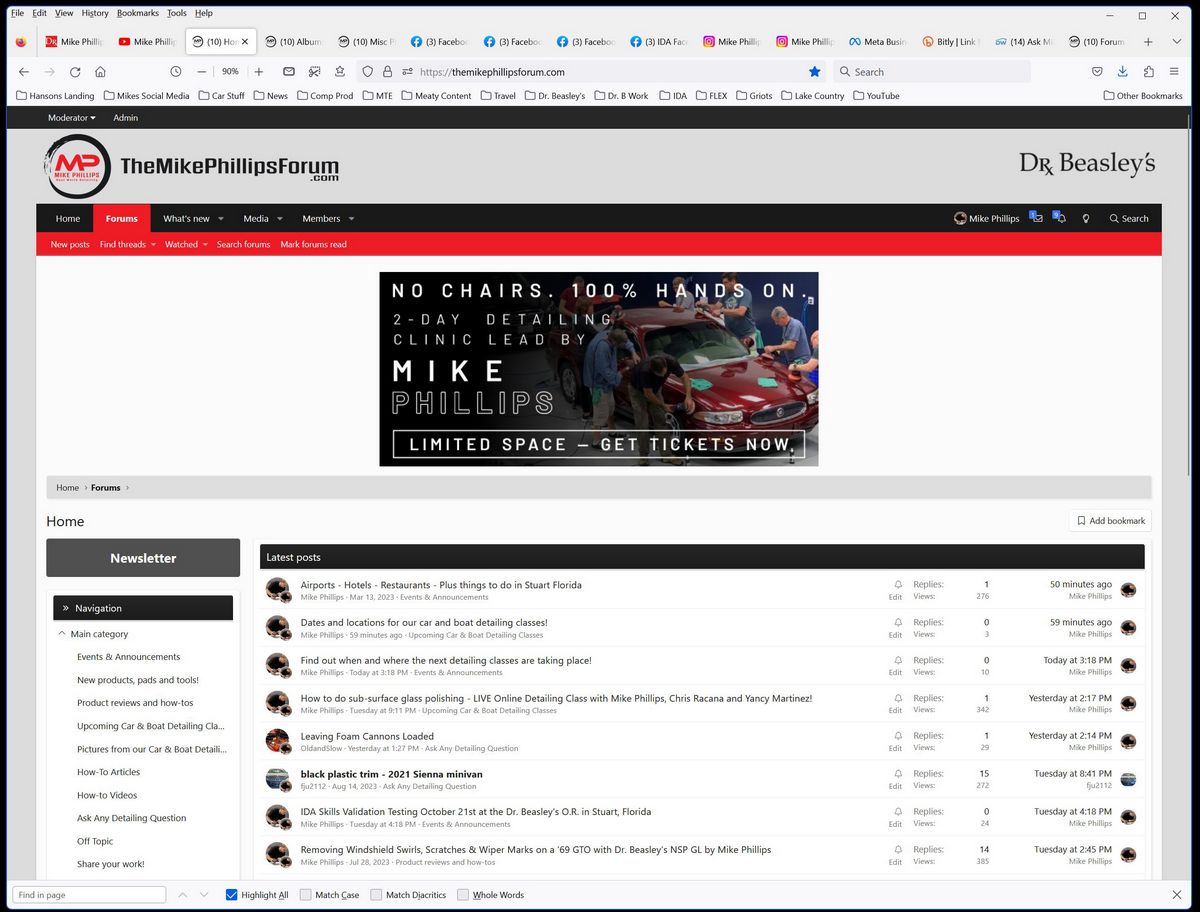
Task: Expand the What's new dropdown arrow
Action: (221, 219)
